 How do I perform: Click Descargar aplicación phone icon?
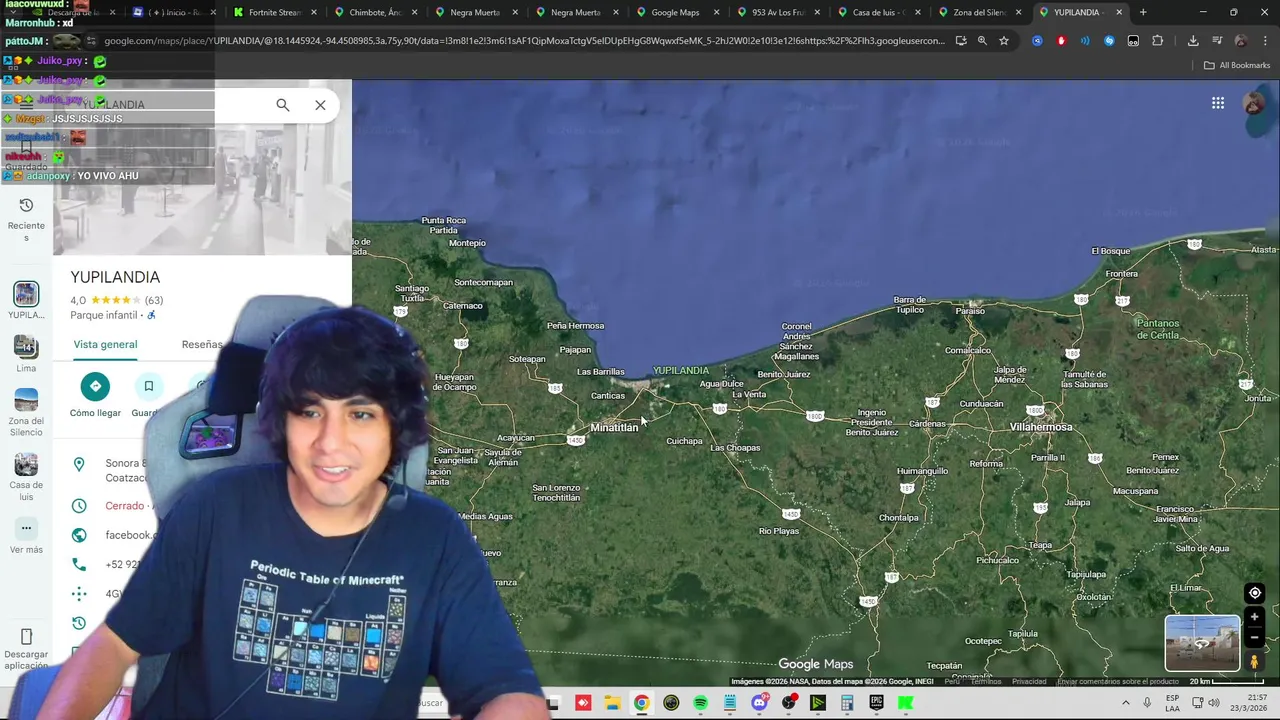(x=26, y=637)
